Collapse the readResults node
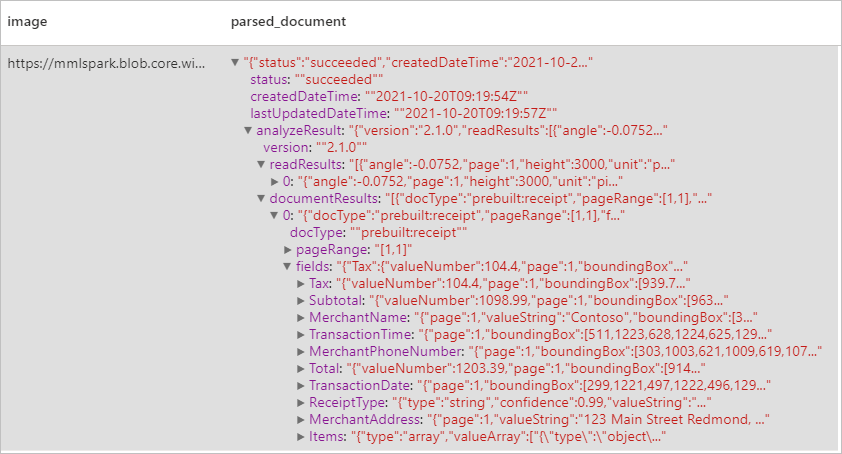842x454 pixels. point(261,164)
